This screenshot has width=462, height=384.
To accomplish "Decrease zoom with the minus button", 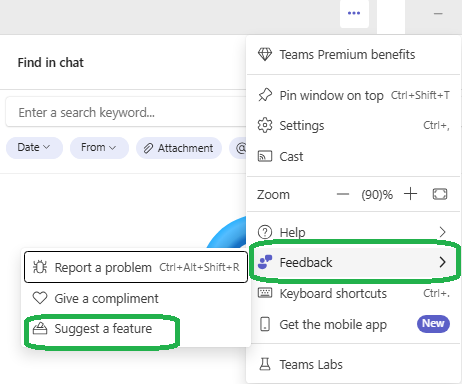I will point(343,194).
